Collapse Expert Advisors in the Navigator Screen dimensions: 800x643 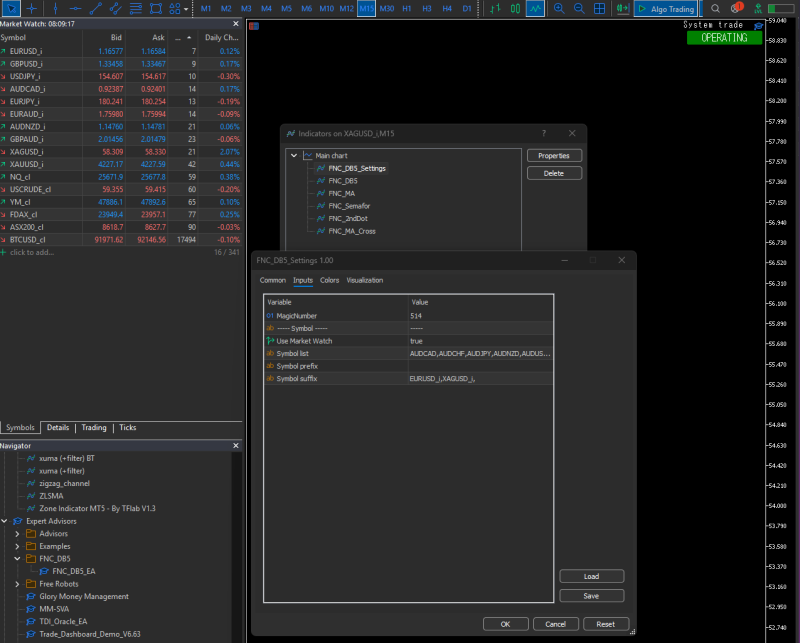4,521
